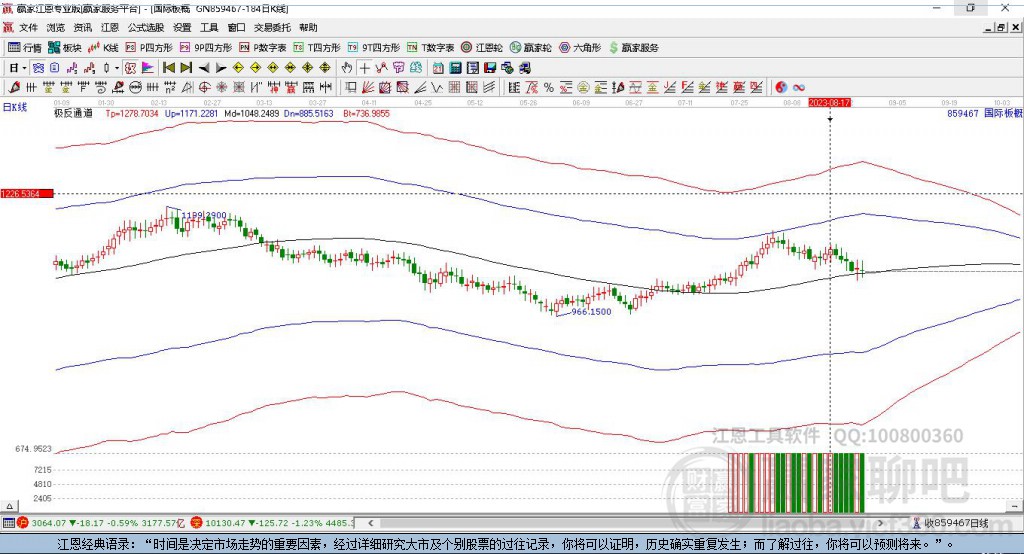Click the 966.1500 low price label

(592, 312)
